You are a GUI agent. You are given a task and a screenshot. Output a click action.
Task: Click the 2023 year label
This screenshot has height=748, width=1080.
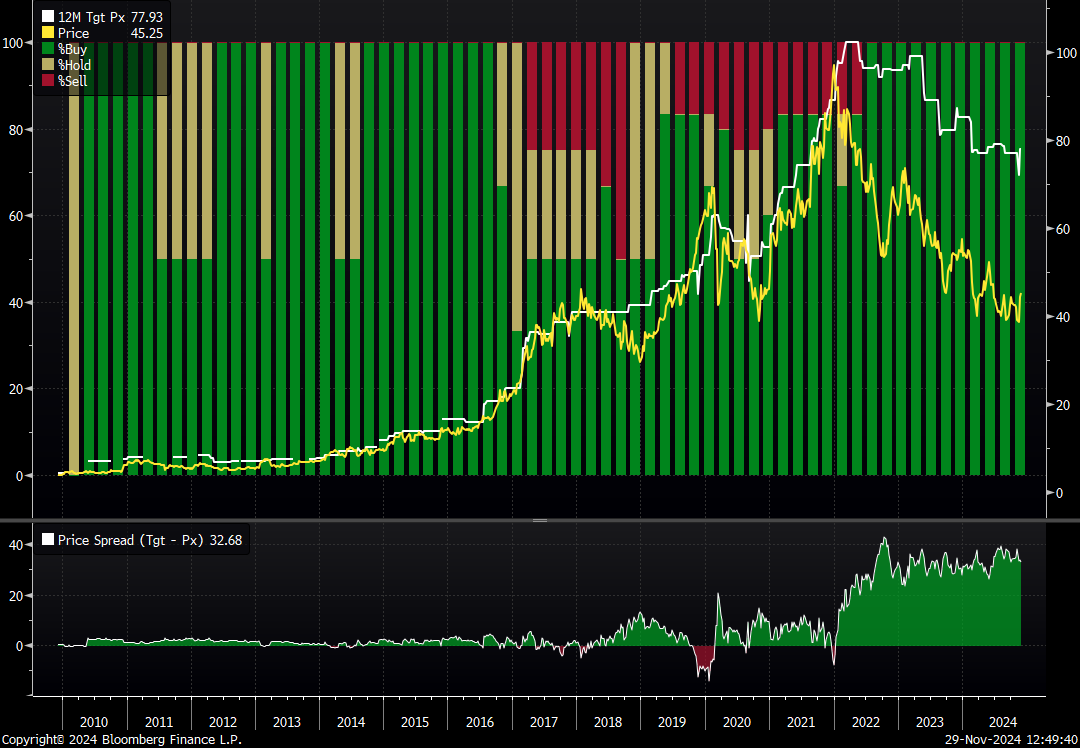tap(930, 722)
